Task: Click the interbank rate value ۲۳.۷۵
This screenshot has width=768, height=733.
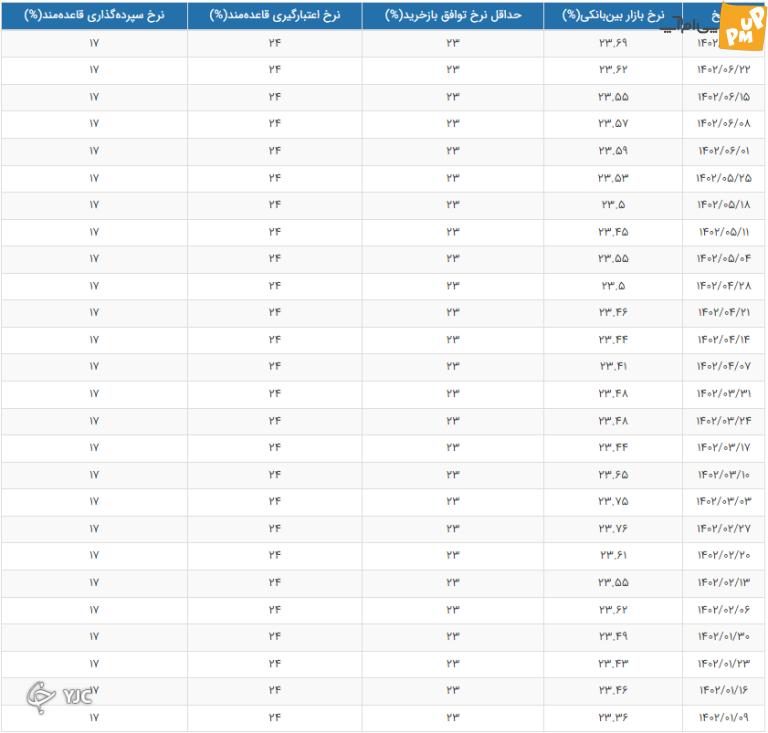Action: 613,501
